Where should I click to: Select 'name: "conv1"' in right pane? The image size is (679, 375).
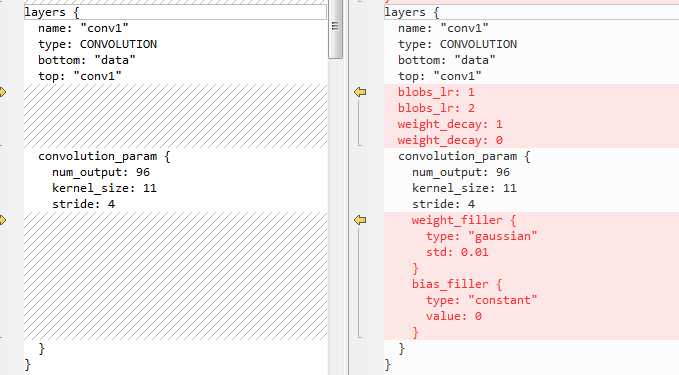[x=443, y=28]
